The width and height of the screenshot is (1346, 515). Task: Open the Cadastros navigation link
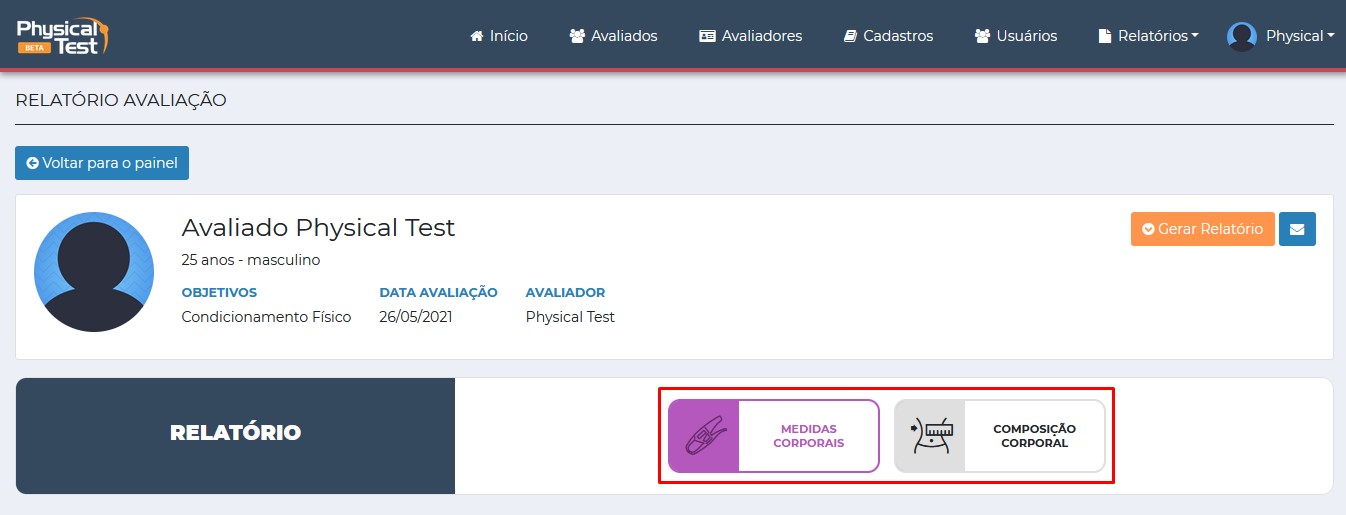[x=897, y=36]
